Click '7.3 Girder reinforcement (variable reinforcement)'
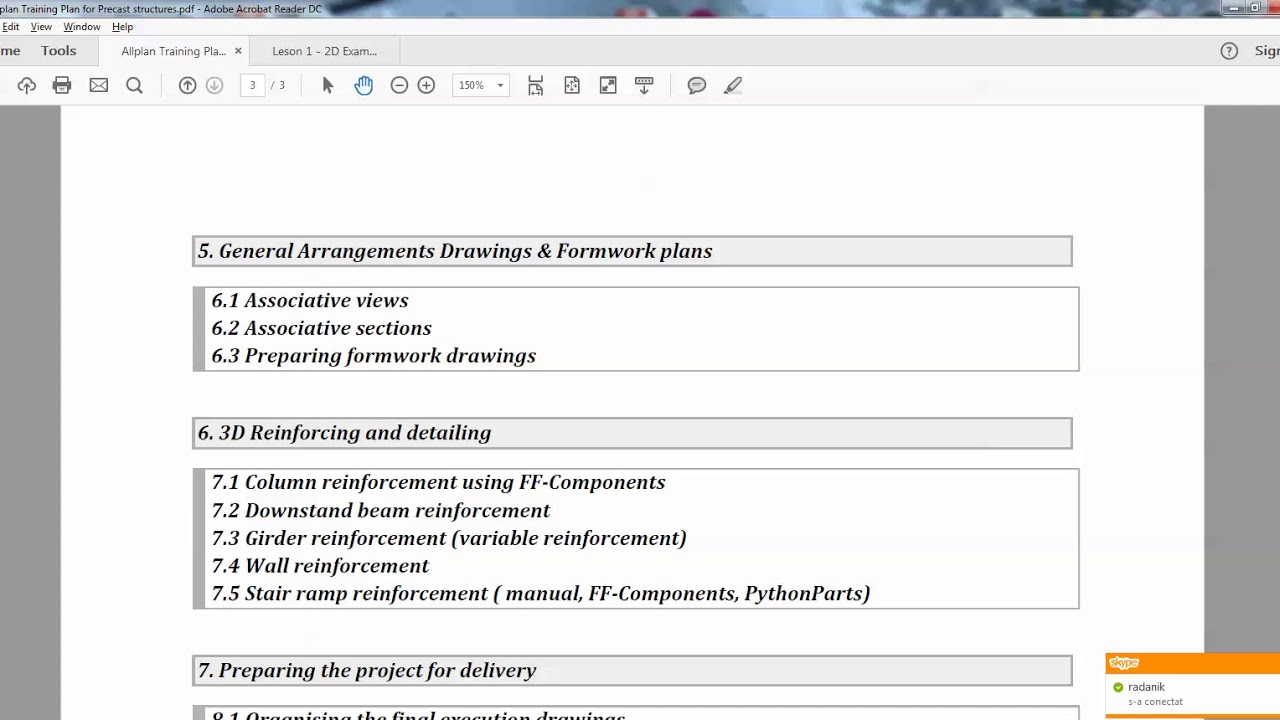 pos(449,538)
